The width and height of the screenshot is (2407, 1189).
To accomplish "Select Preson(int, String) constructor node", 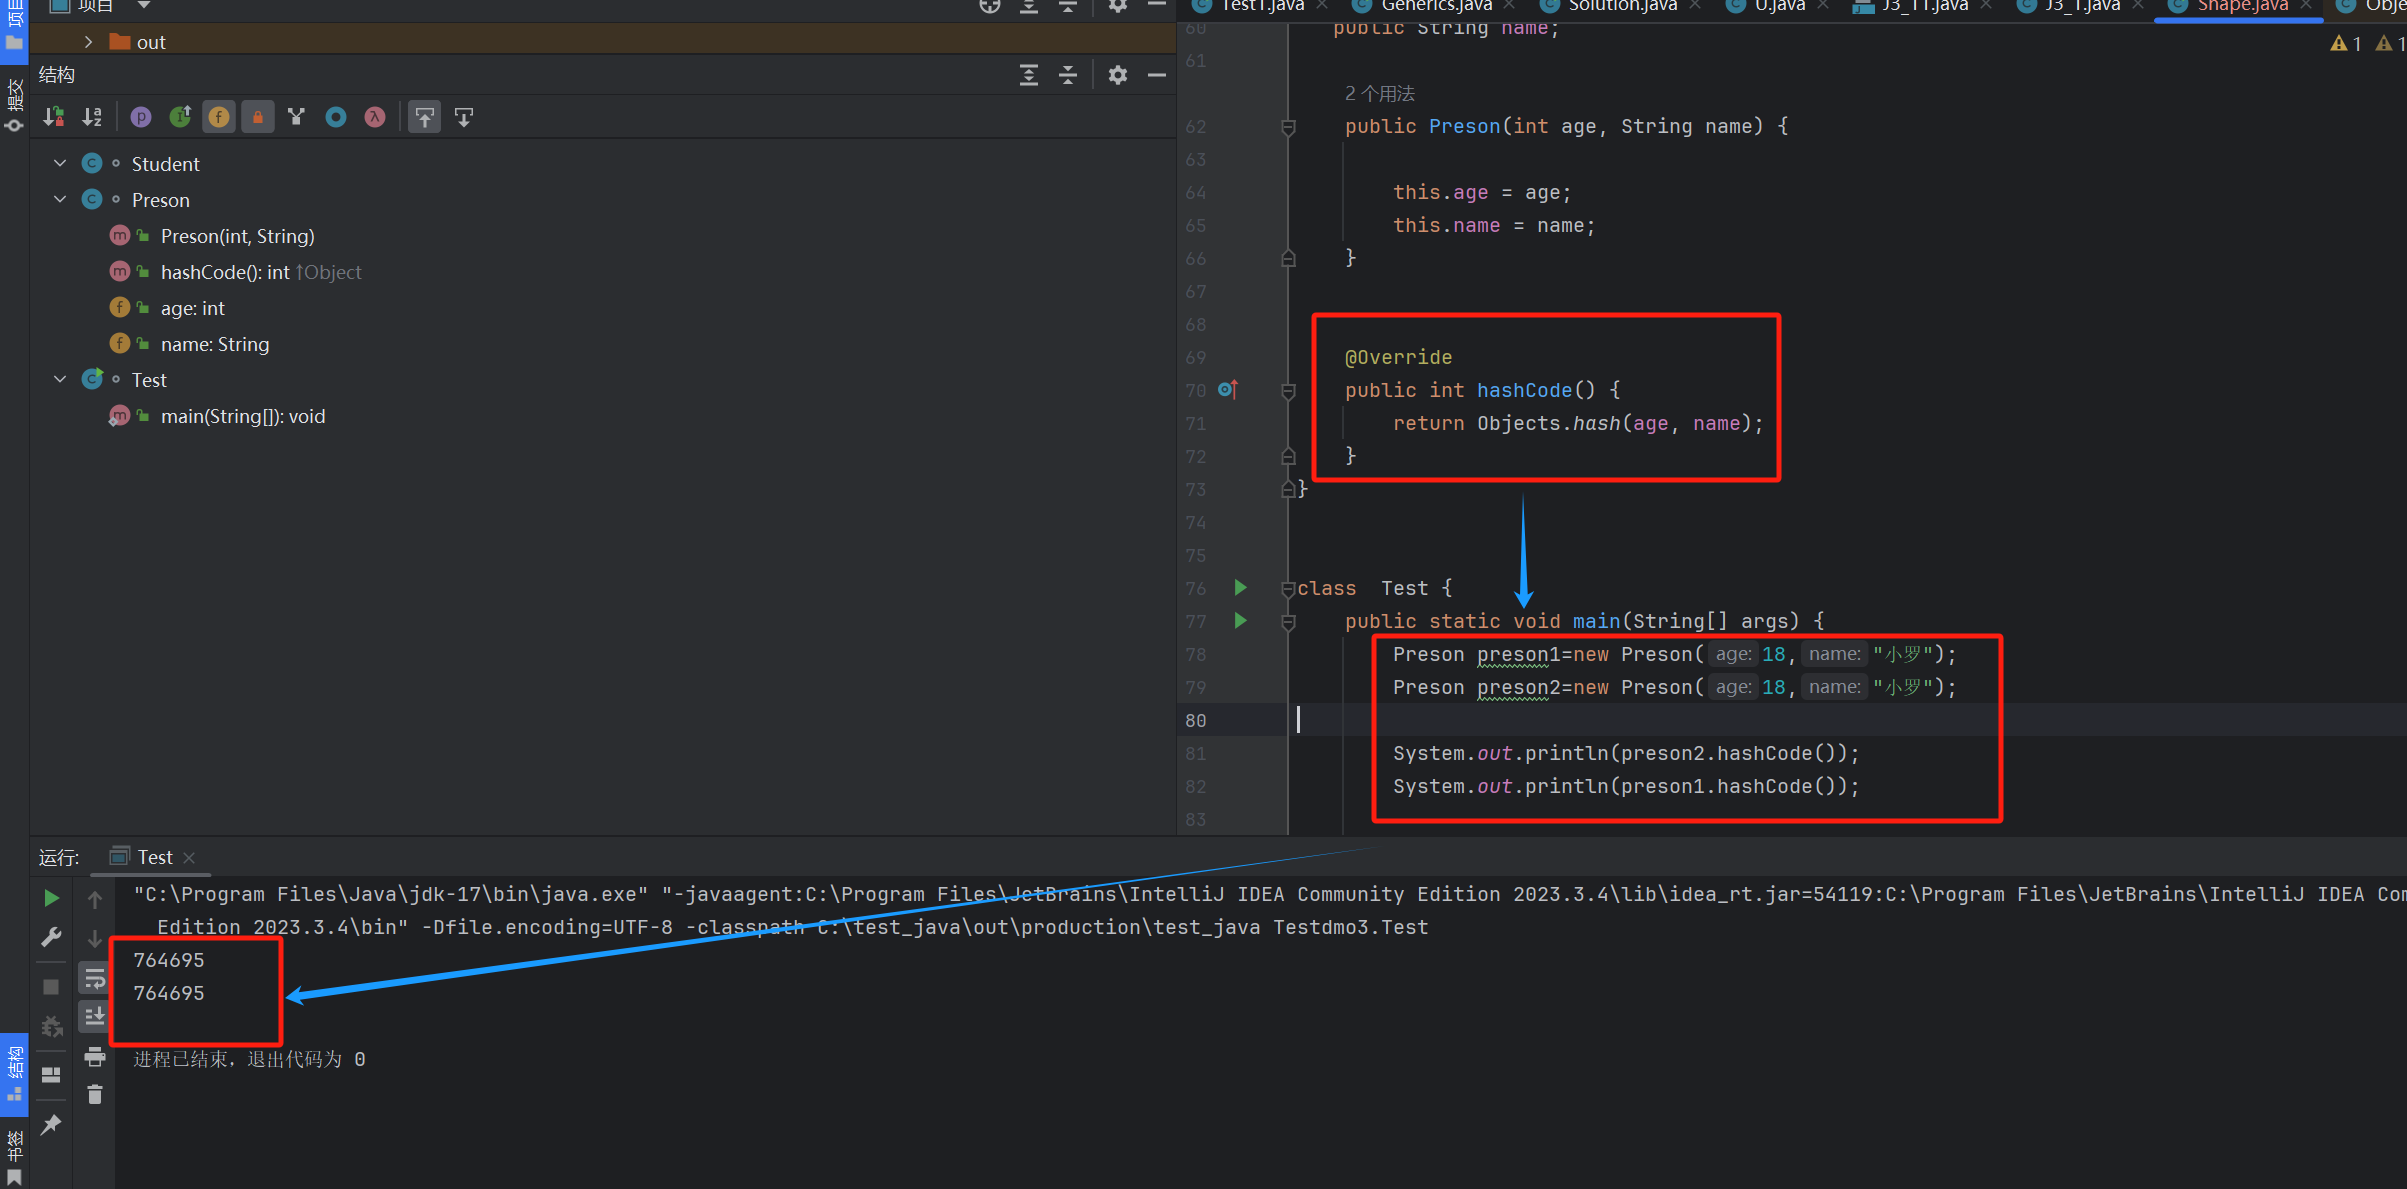I will click(237, 236).
